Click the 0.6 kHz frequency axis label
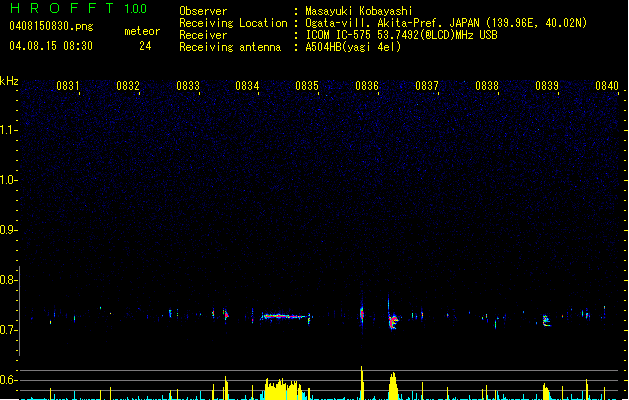 tap(9, 380)
